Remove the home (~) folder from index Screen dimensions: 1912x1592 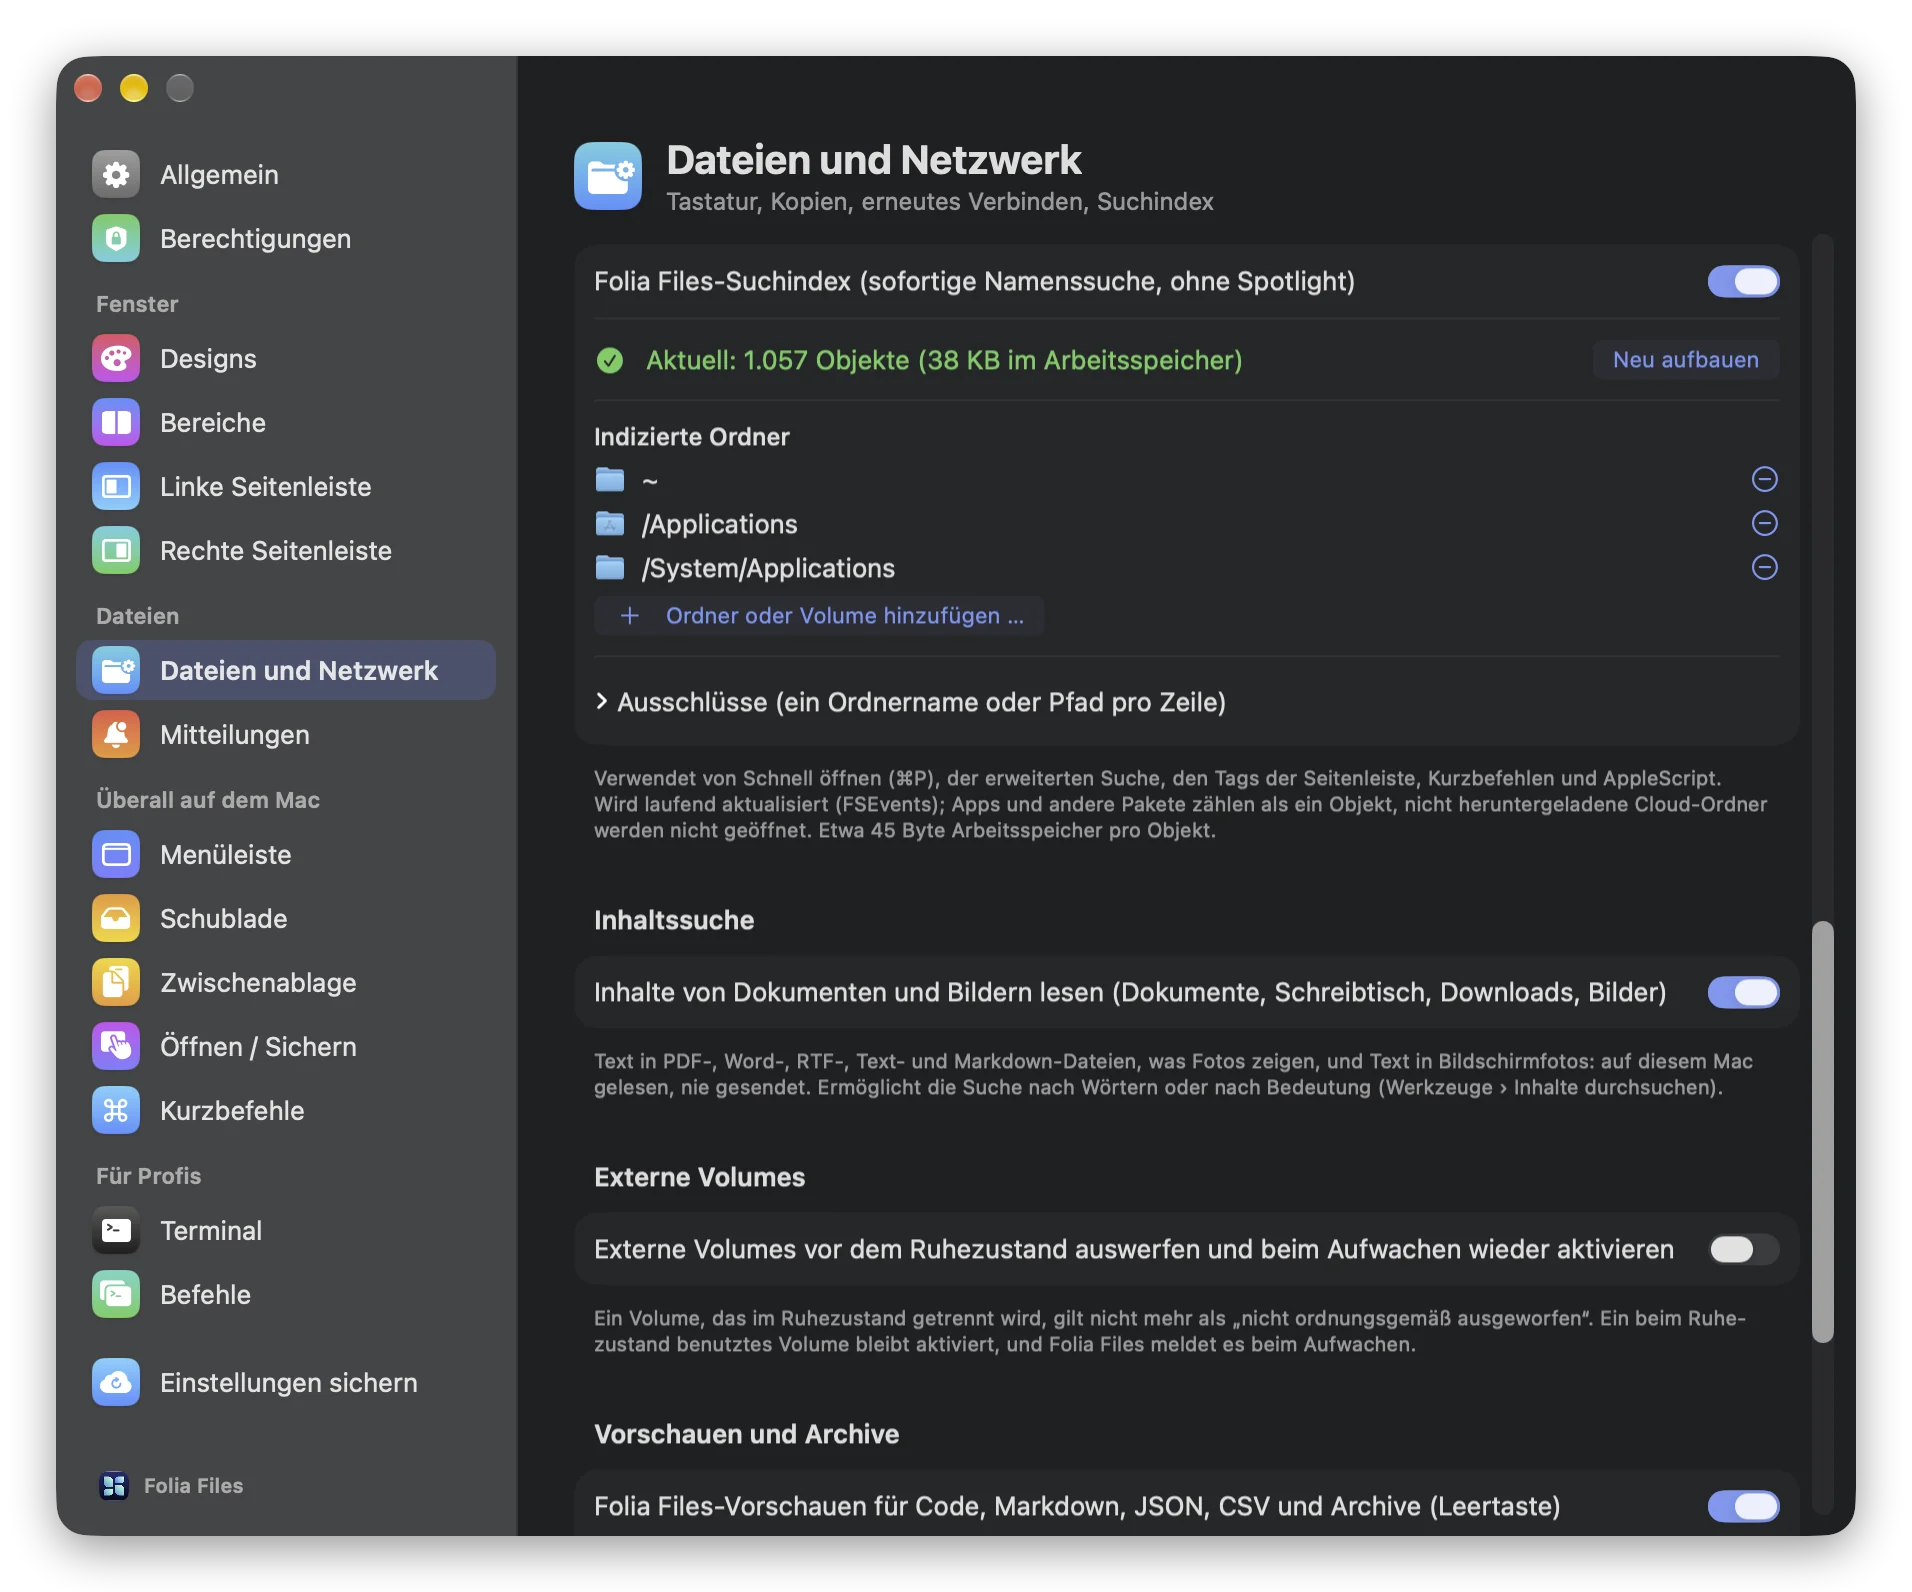pos(1764,479)
